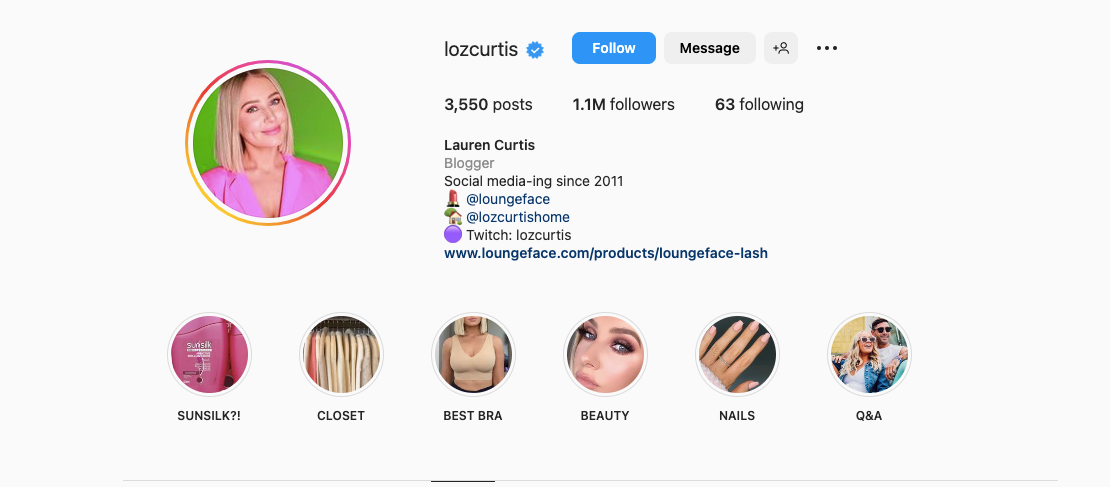
Task: Open the BEAUTY highlight thumbnail
Action: click(605, 355)
